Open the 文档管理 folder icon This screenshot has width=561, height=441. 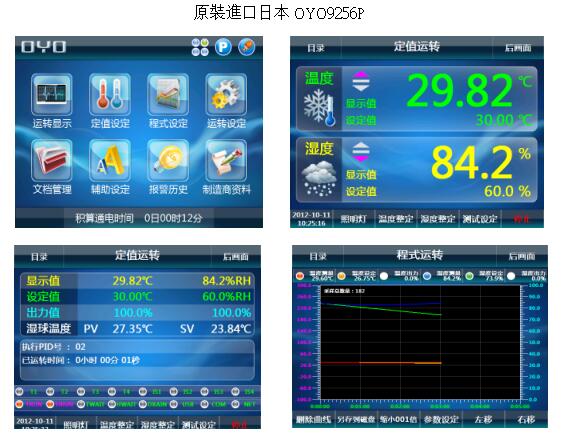[52, 160]
